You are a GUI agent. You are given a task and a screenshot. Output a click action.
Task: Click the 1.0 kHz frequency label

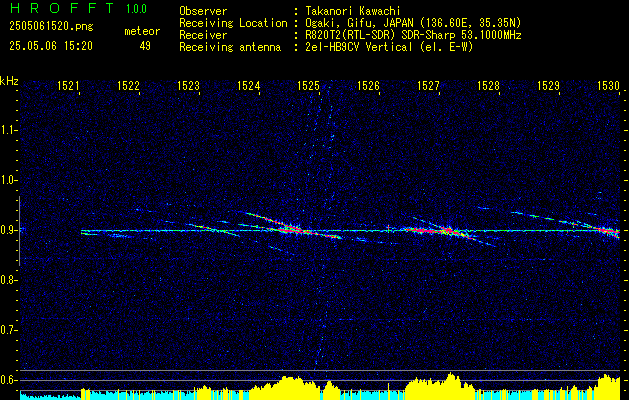[x=9, y=180]
